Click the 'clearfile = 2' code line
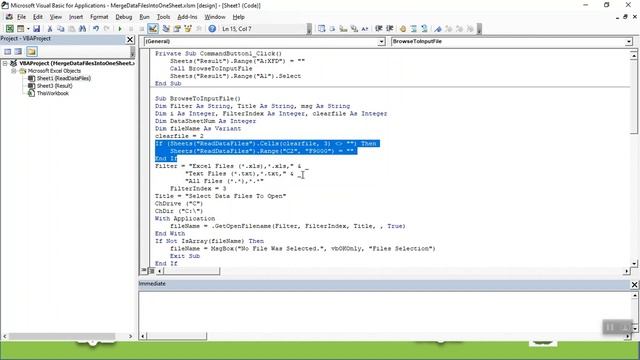Viewport: 640px width, 360px height. click(x=179, y=136)
